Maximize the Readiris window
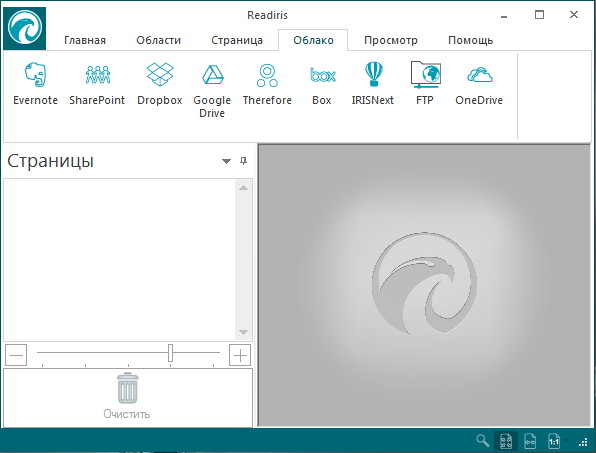Screen dimensions: 596x453 tap(539, 15)
